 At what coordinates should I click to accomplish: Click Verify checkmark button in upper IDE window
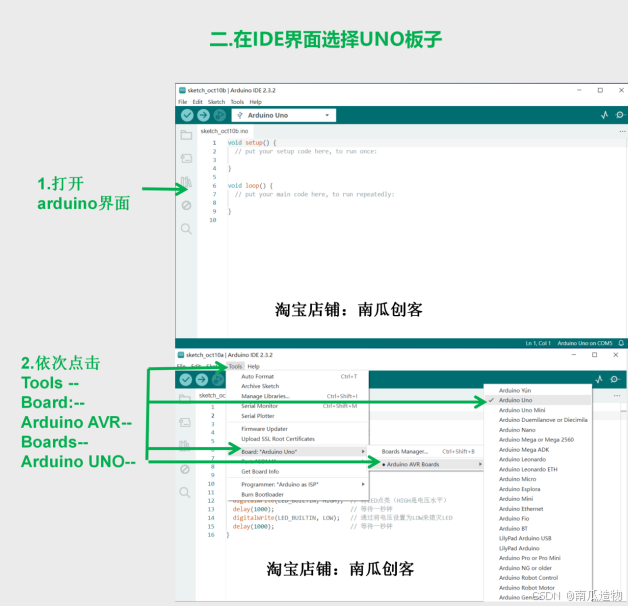187,115
